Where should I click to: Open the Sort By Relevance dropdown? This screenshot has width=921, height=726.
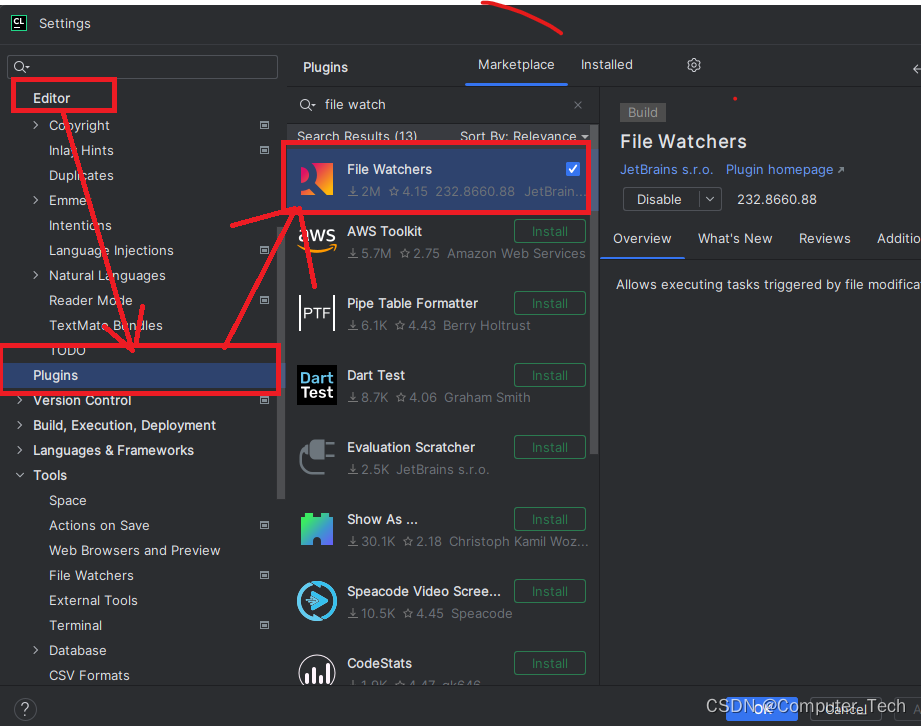click(x=524, y=136)
